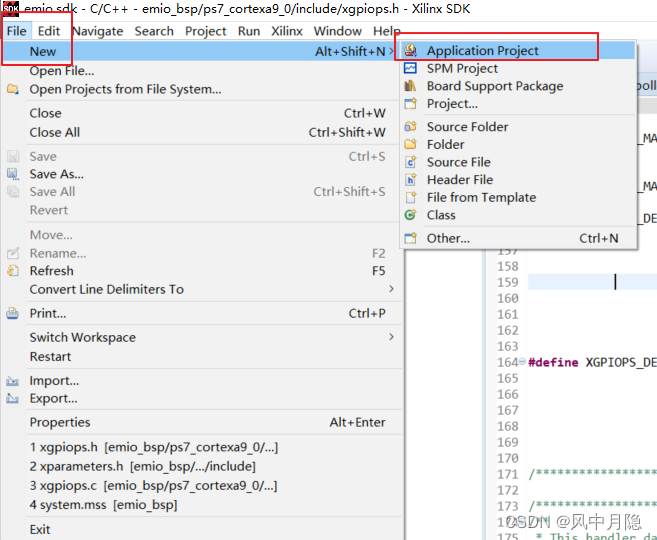Choose SPM Project from the submenu
The height and width of the screenshot is (540, 657).
point(518,68)
